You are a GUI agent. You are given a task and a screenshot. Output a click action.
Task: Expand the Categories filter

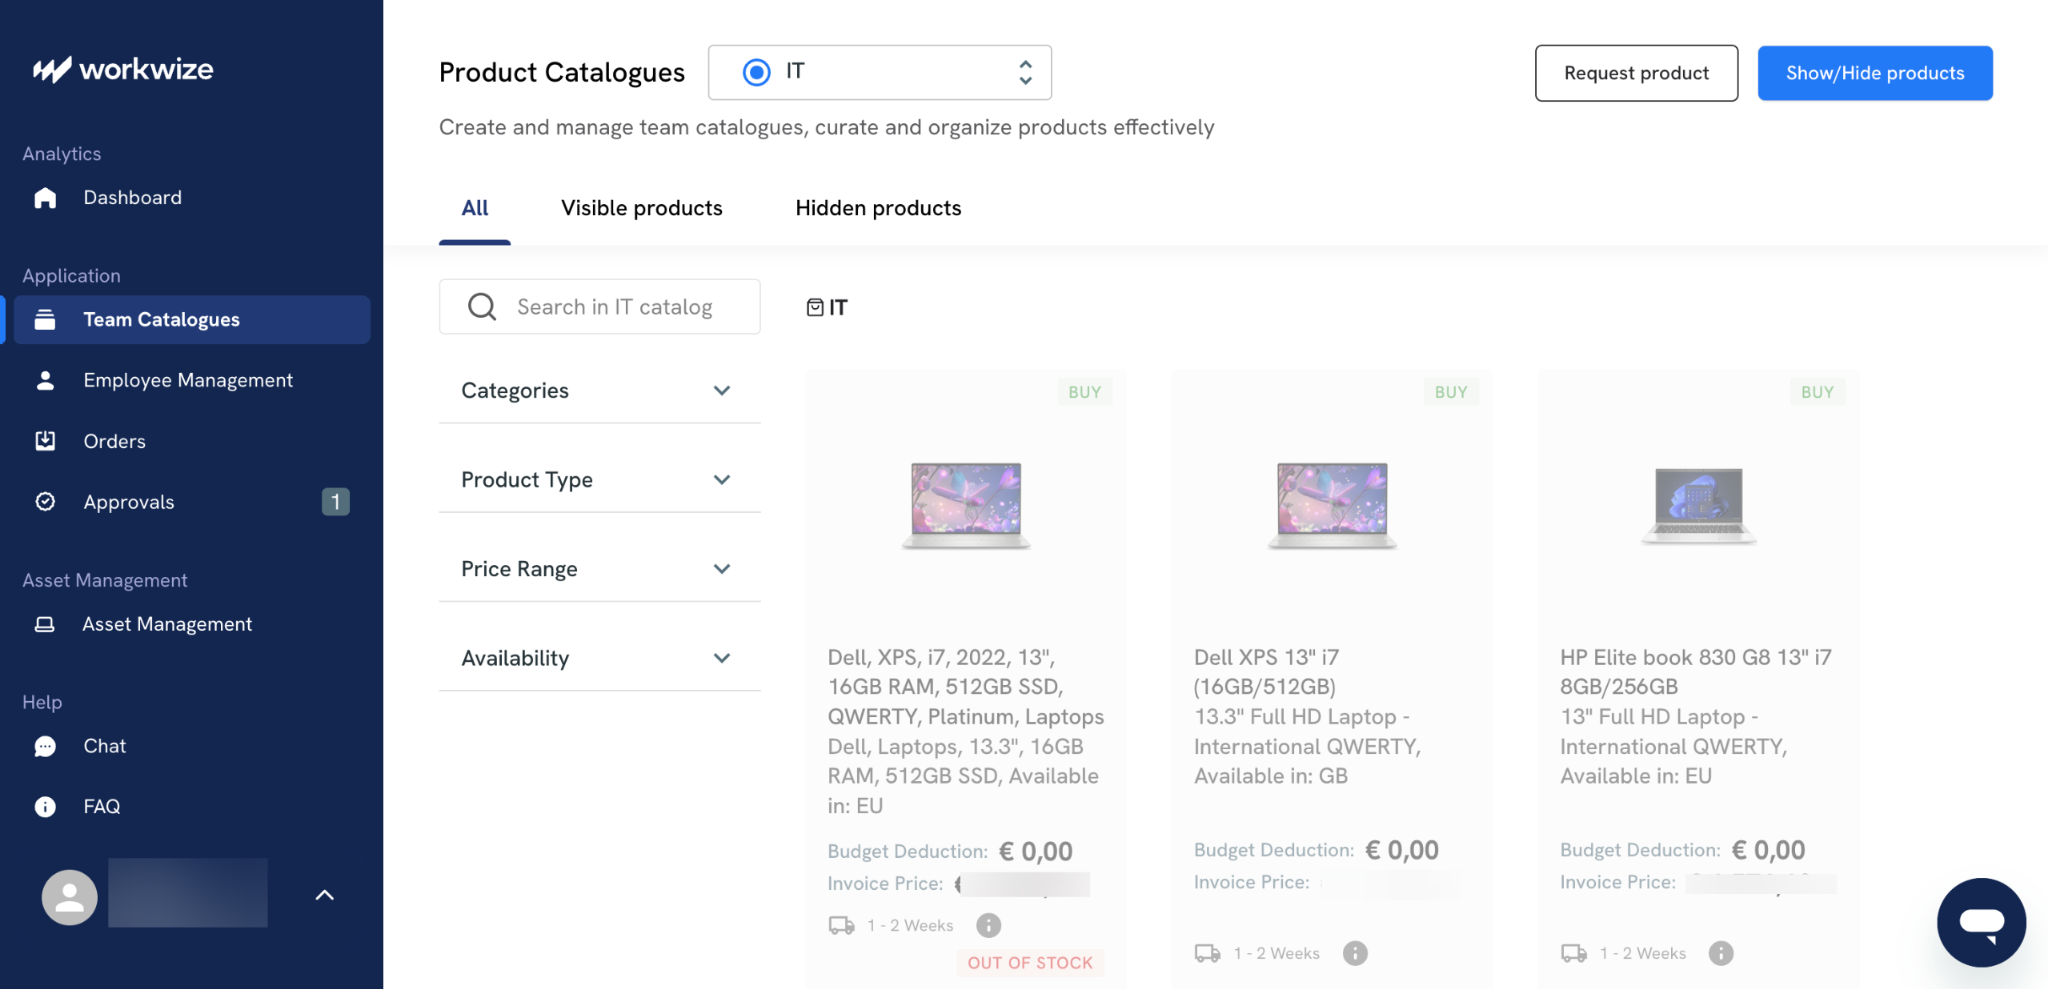tap(600, 391)
